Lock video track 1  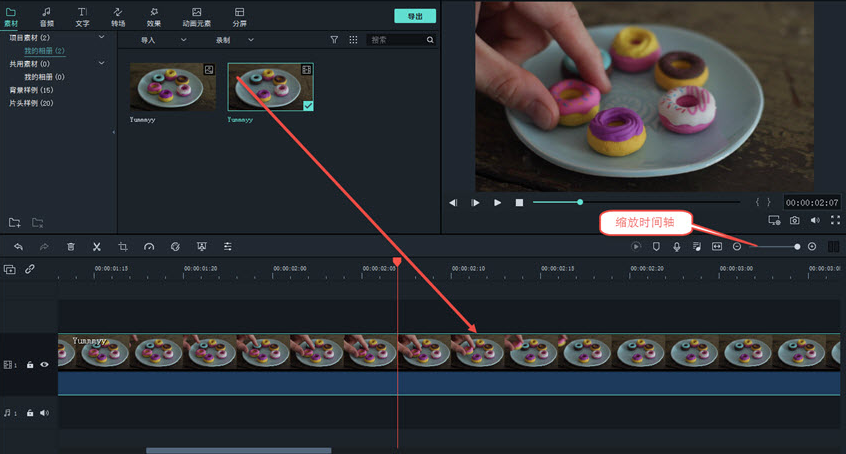[x=30, y=365]
